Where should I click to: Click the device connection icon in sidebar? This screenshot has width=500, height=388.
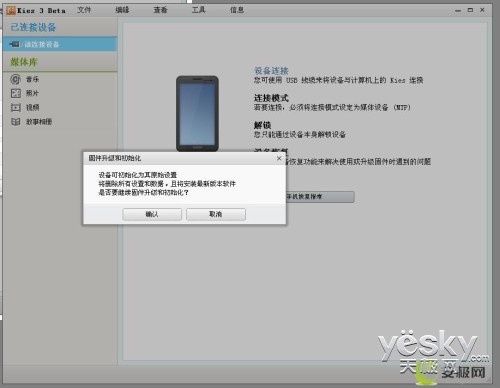pyautogui.click(x=15, y=44)
